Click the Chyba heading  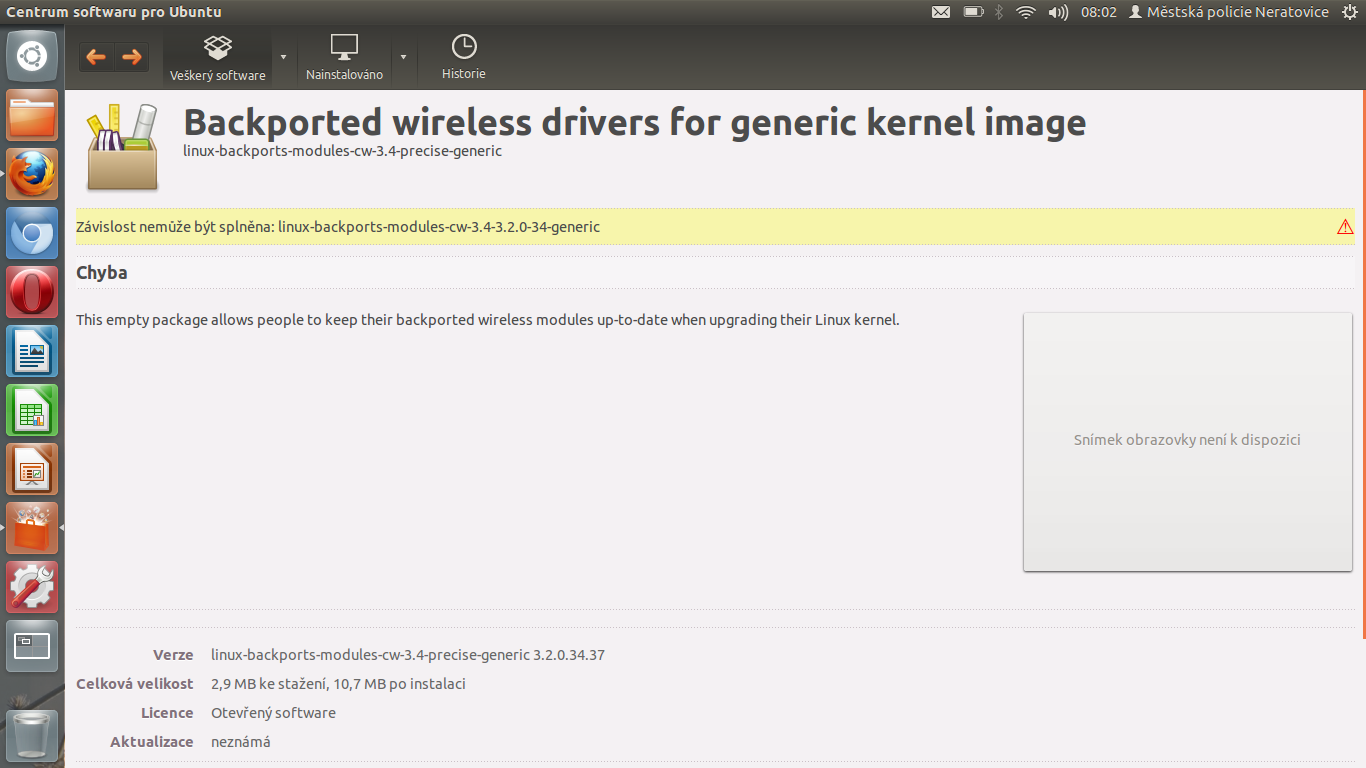pos(102,273)
